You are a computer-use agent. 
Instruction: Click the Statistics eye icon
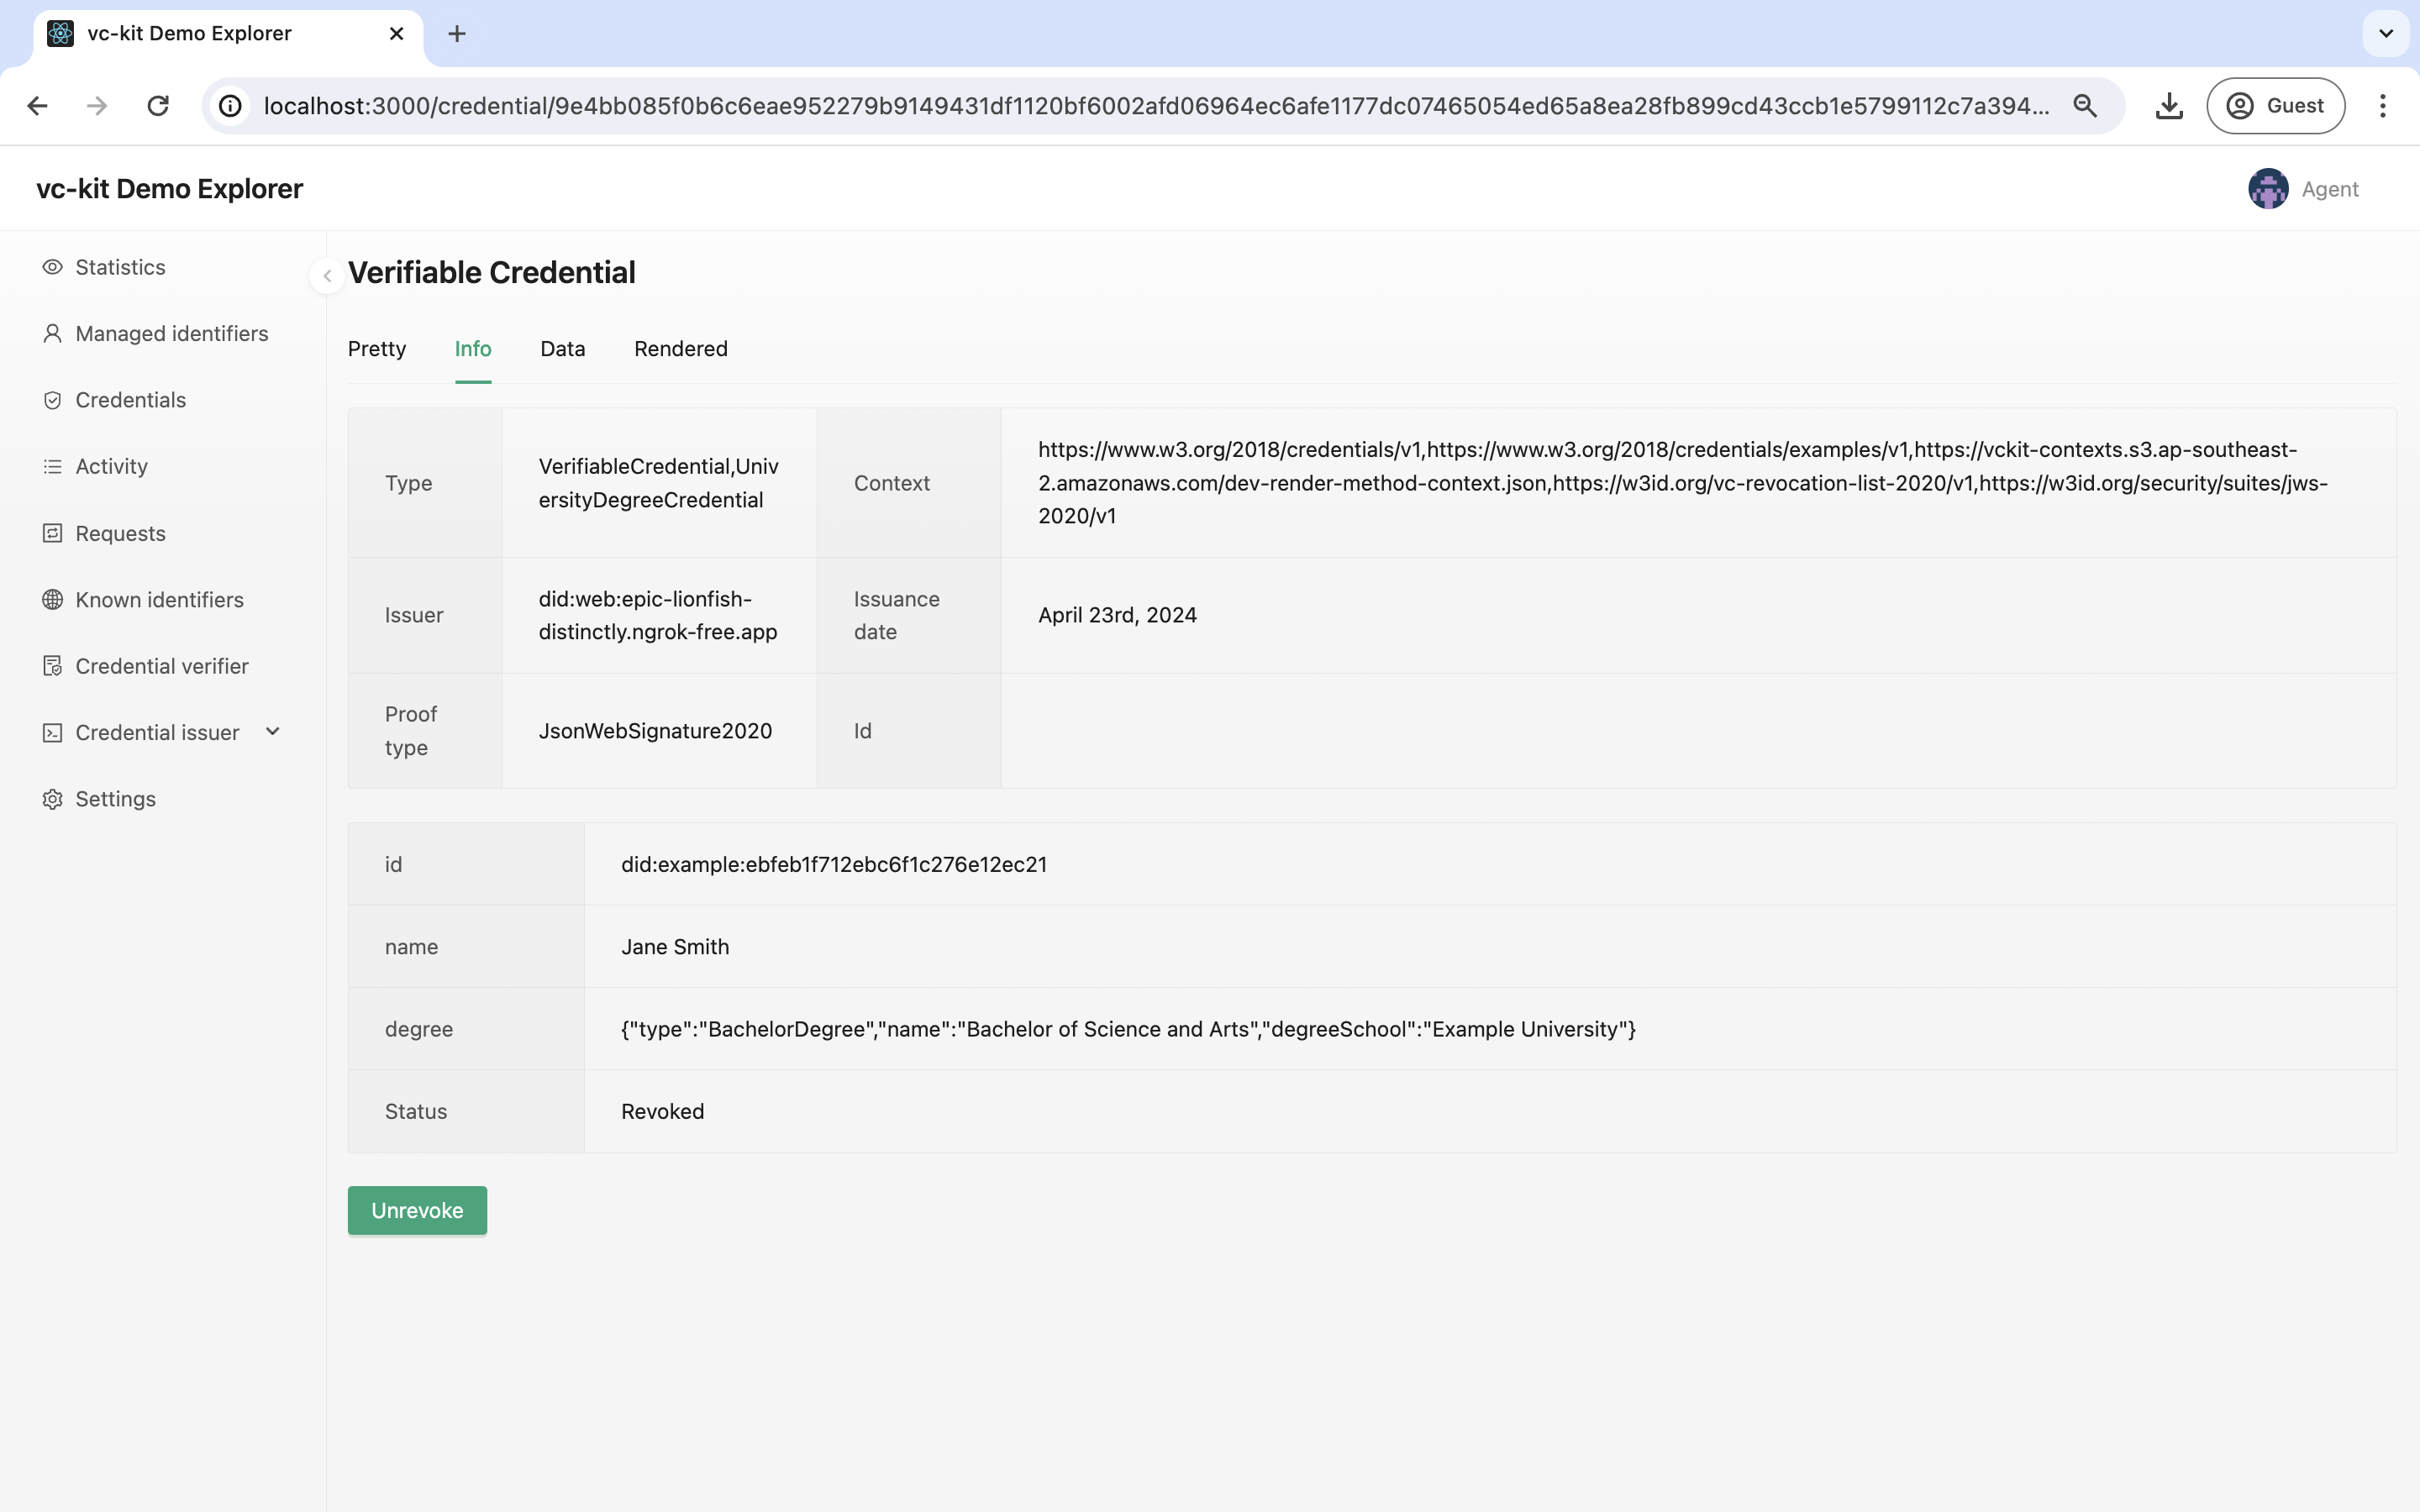[52, 267]
